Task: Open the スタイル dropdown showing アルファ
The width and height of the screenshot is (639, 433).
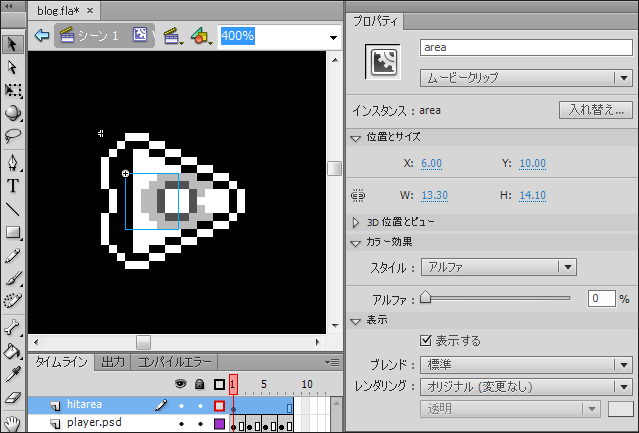Action: [x=498, y=267]
